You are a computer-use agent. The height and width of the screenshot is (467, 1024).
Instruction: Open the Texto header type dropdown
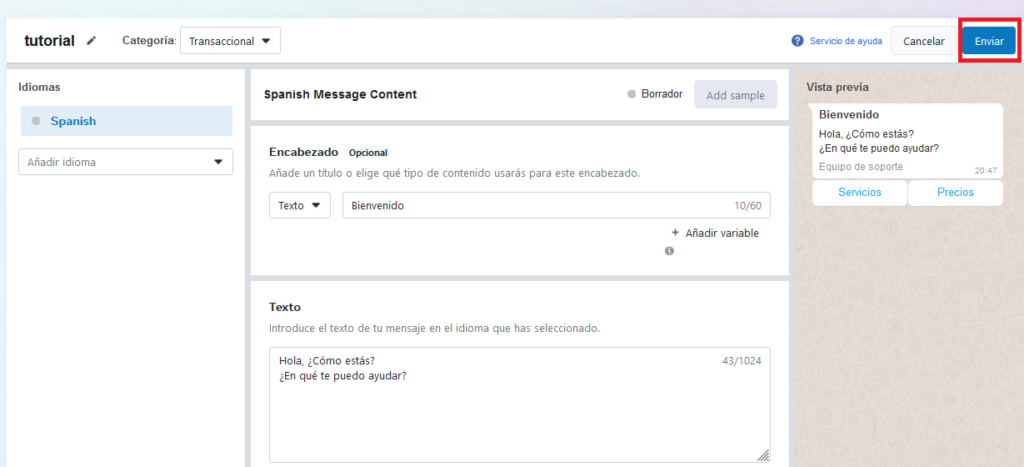pyautogui.click(x=300, y=205)
